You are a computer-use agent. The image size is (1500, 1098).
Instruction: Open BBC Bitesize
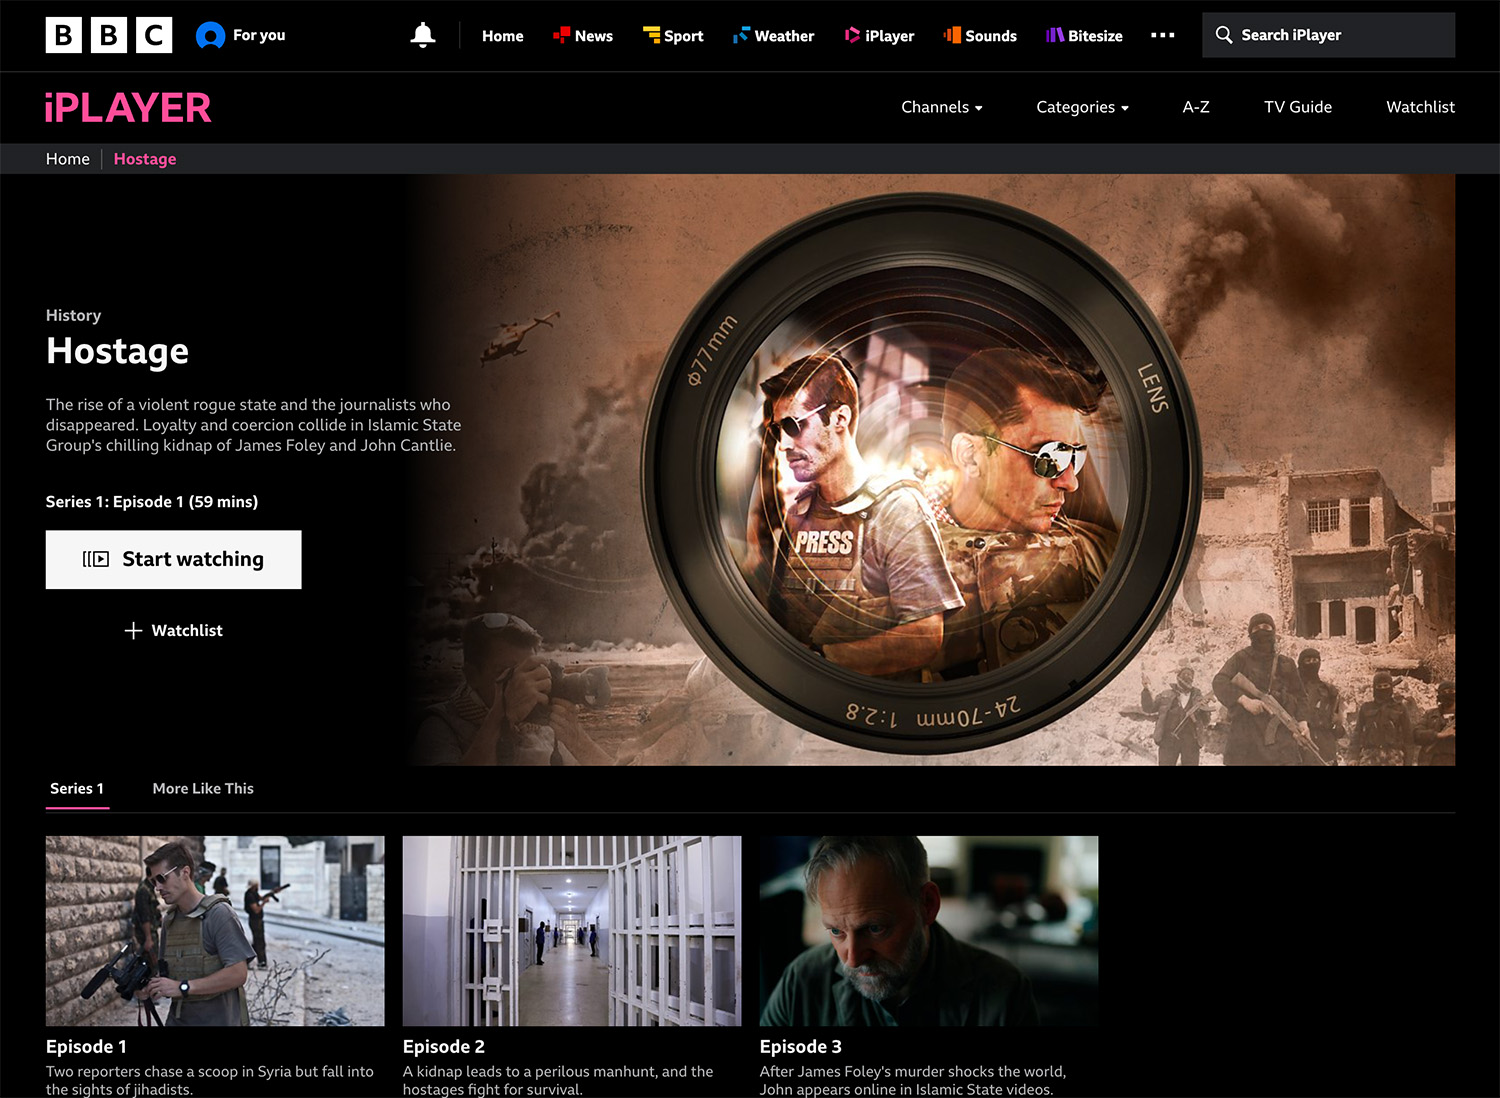click(1084, 36)
